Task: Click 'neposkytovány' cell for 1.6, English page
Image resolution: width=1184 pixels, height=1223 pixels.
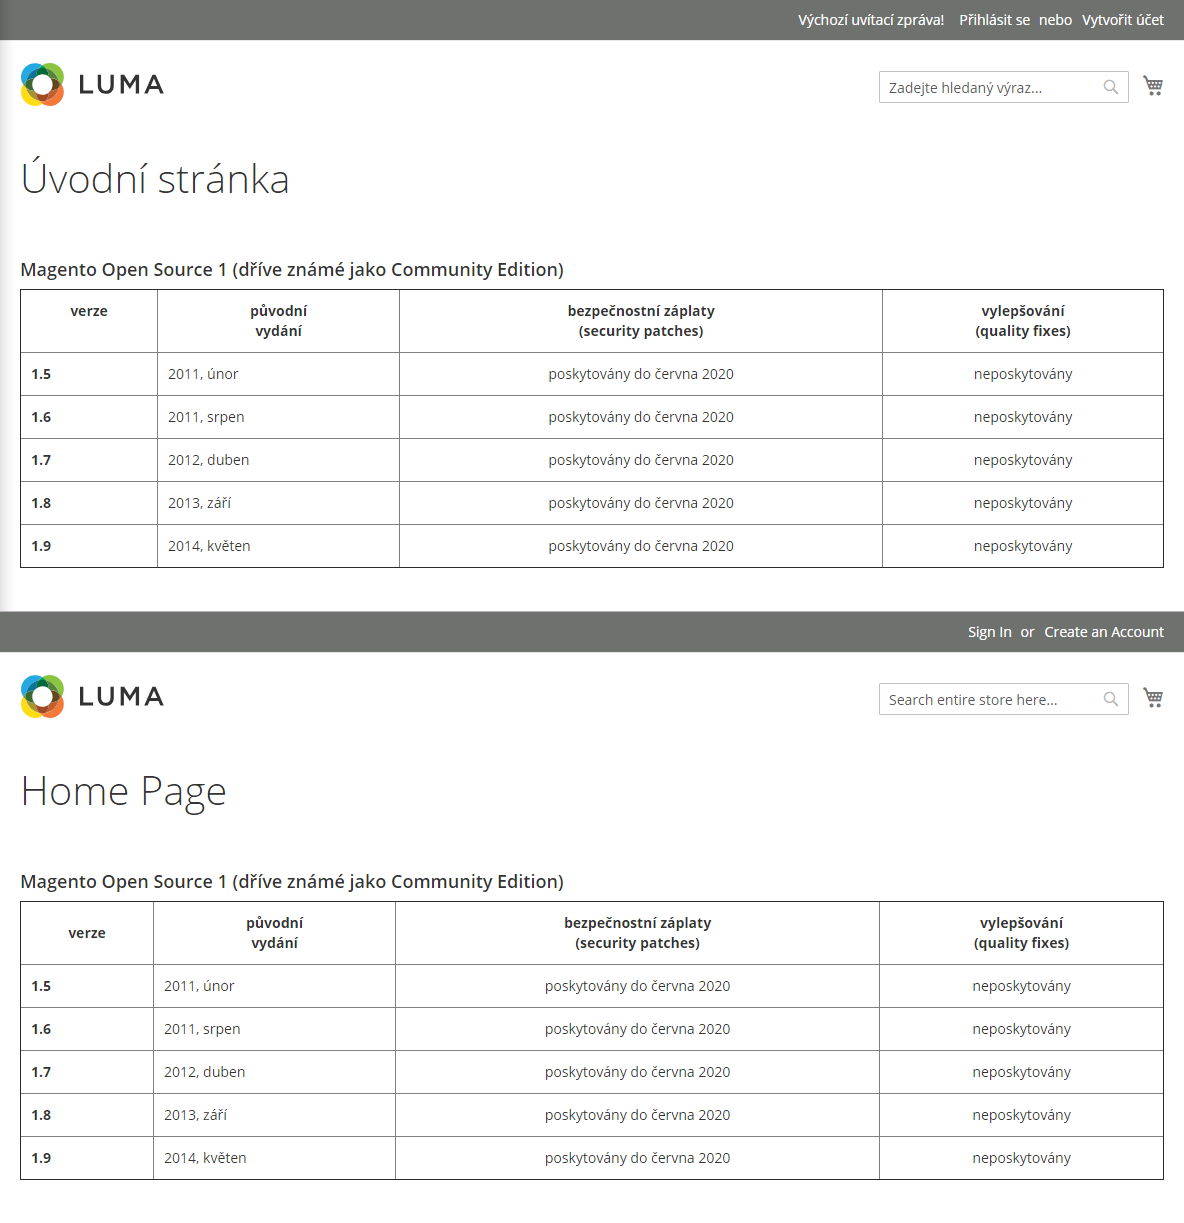Action: click(1022, 1029)
